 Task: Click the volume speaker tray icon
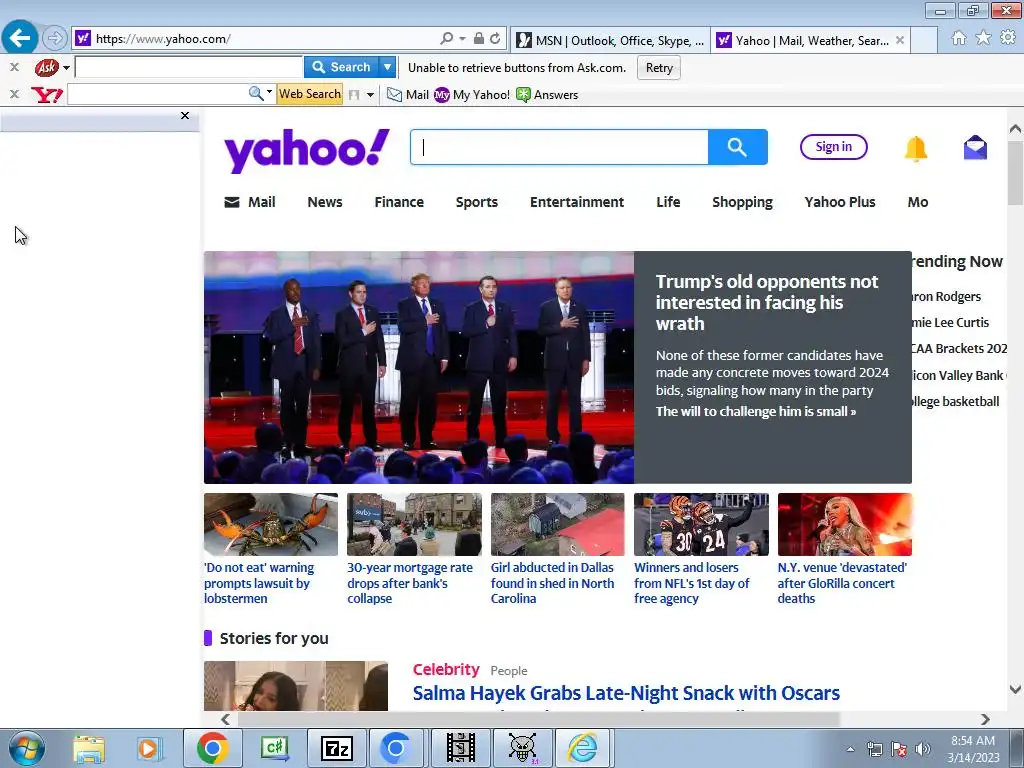click(923, 749)
